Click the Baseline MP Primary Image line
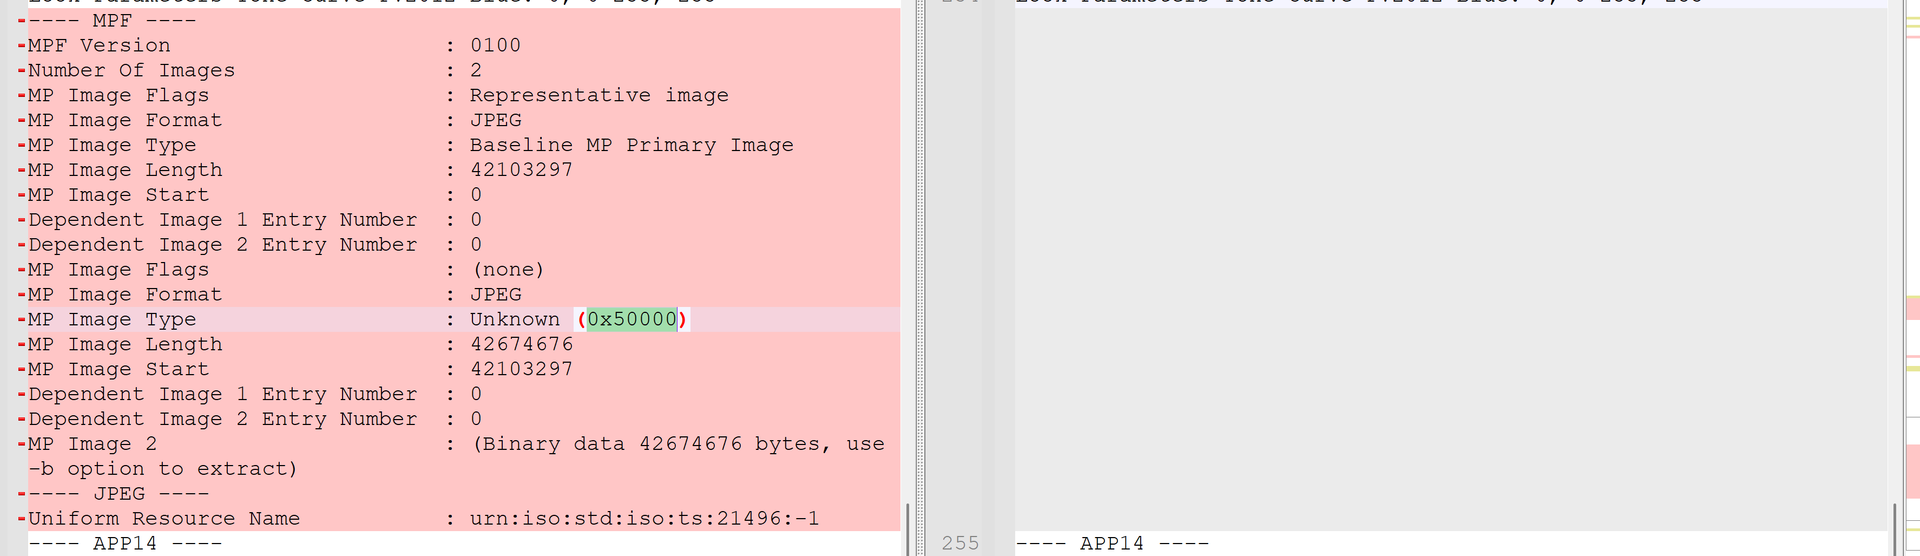Image resolution: width=1920 pixels, height=556 pixels. (x=631, y=146)
